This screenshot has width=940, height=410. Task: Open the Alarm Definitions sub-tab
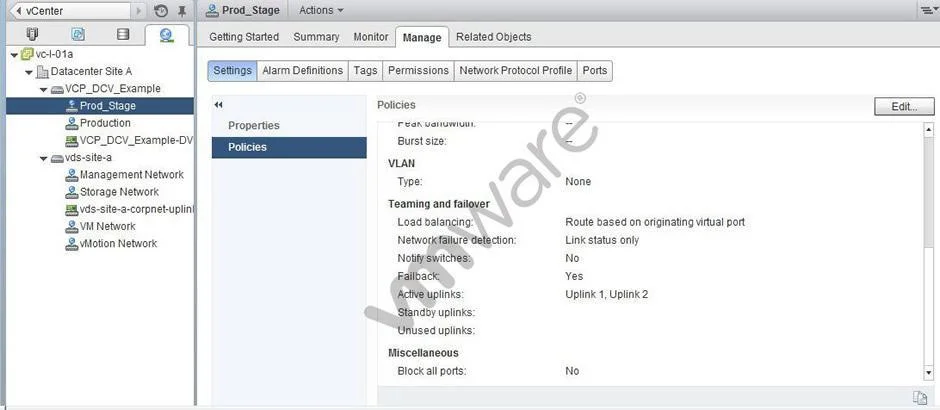pos(303,70)
